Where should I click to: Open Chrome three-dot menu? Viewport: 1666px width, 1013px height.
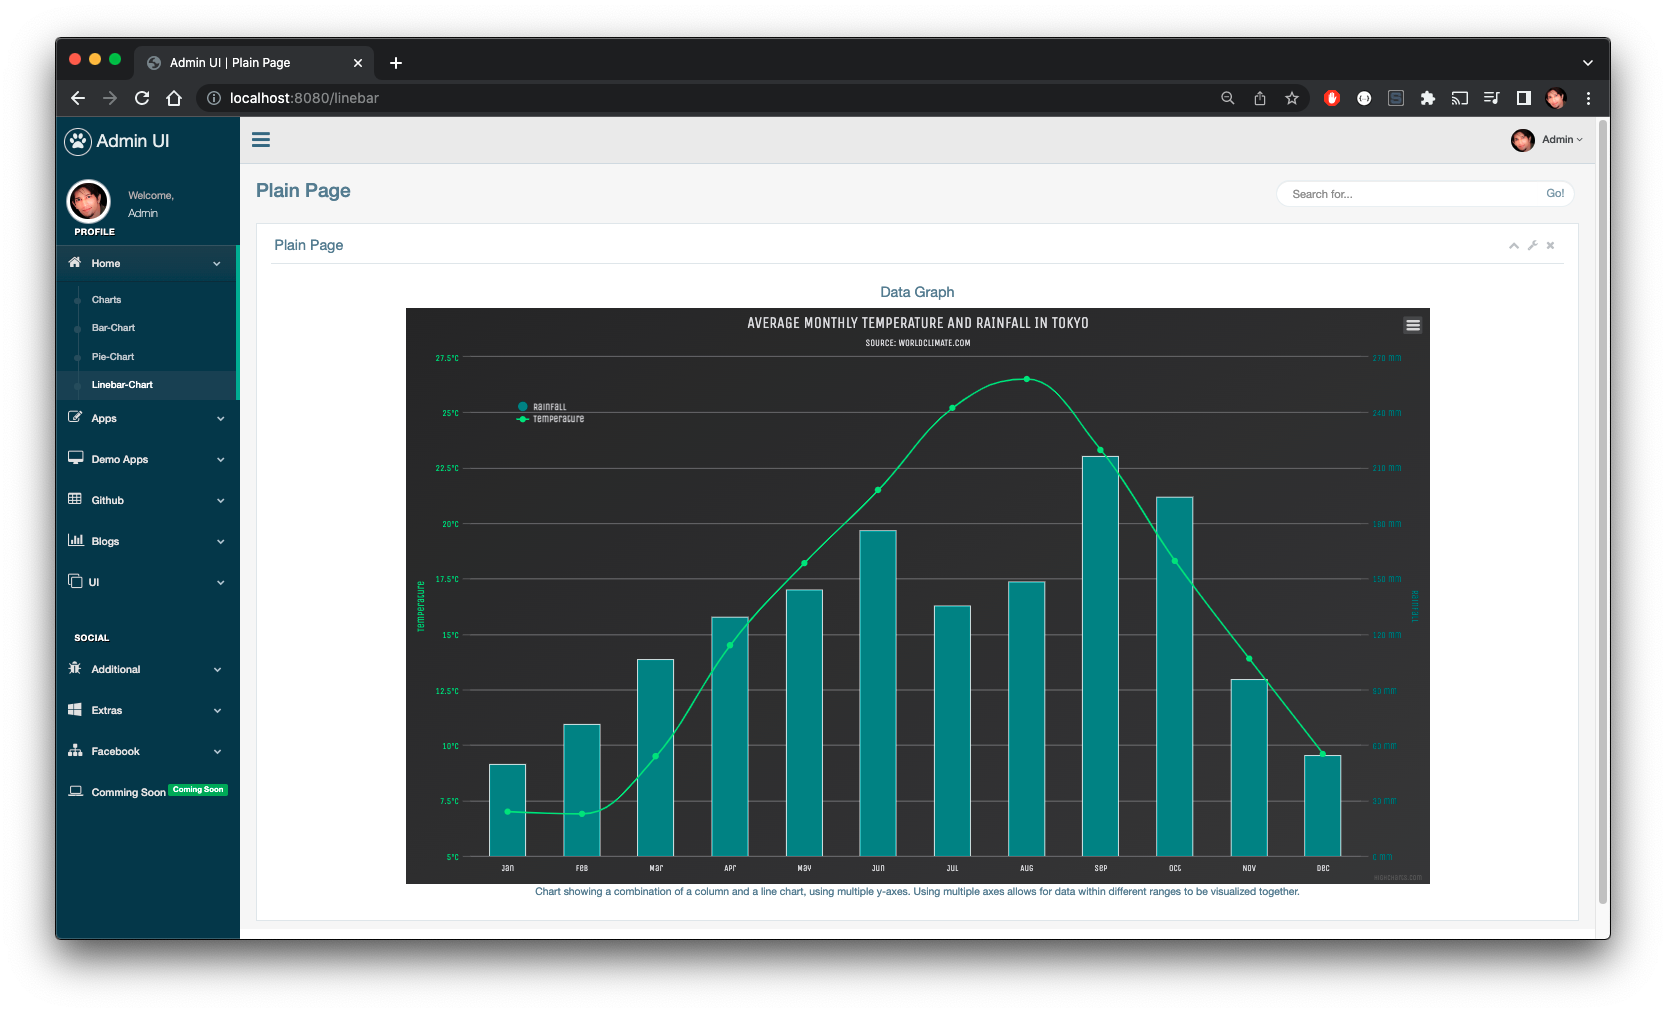tap(1588, 98)
